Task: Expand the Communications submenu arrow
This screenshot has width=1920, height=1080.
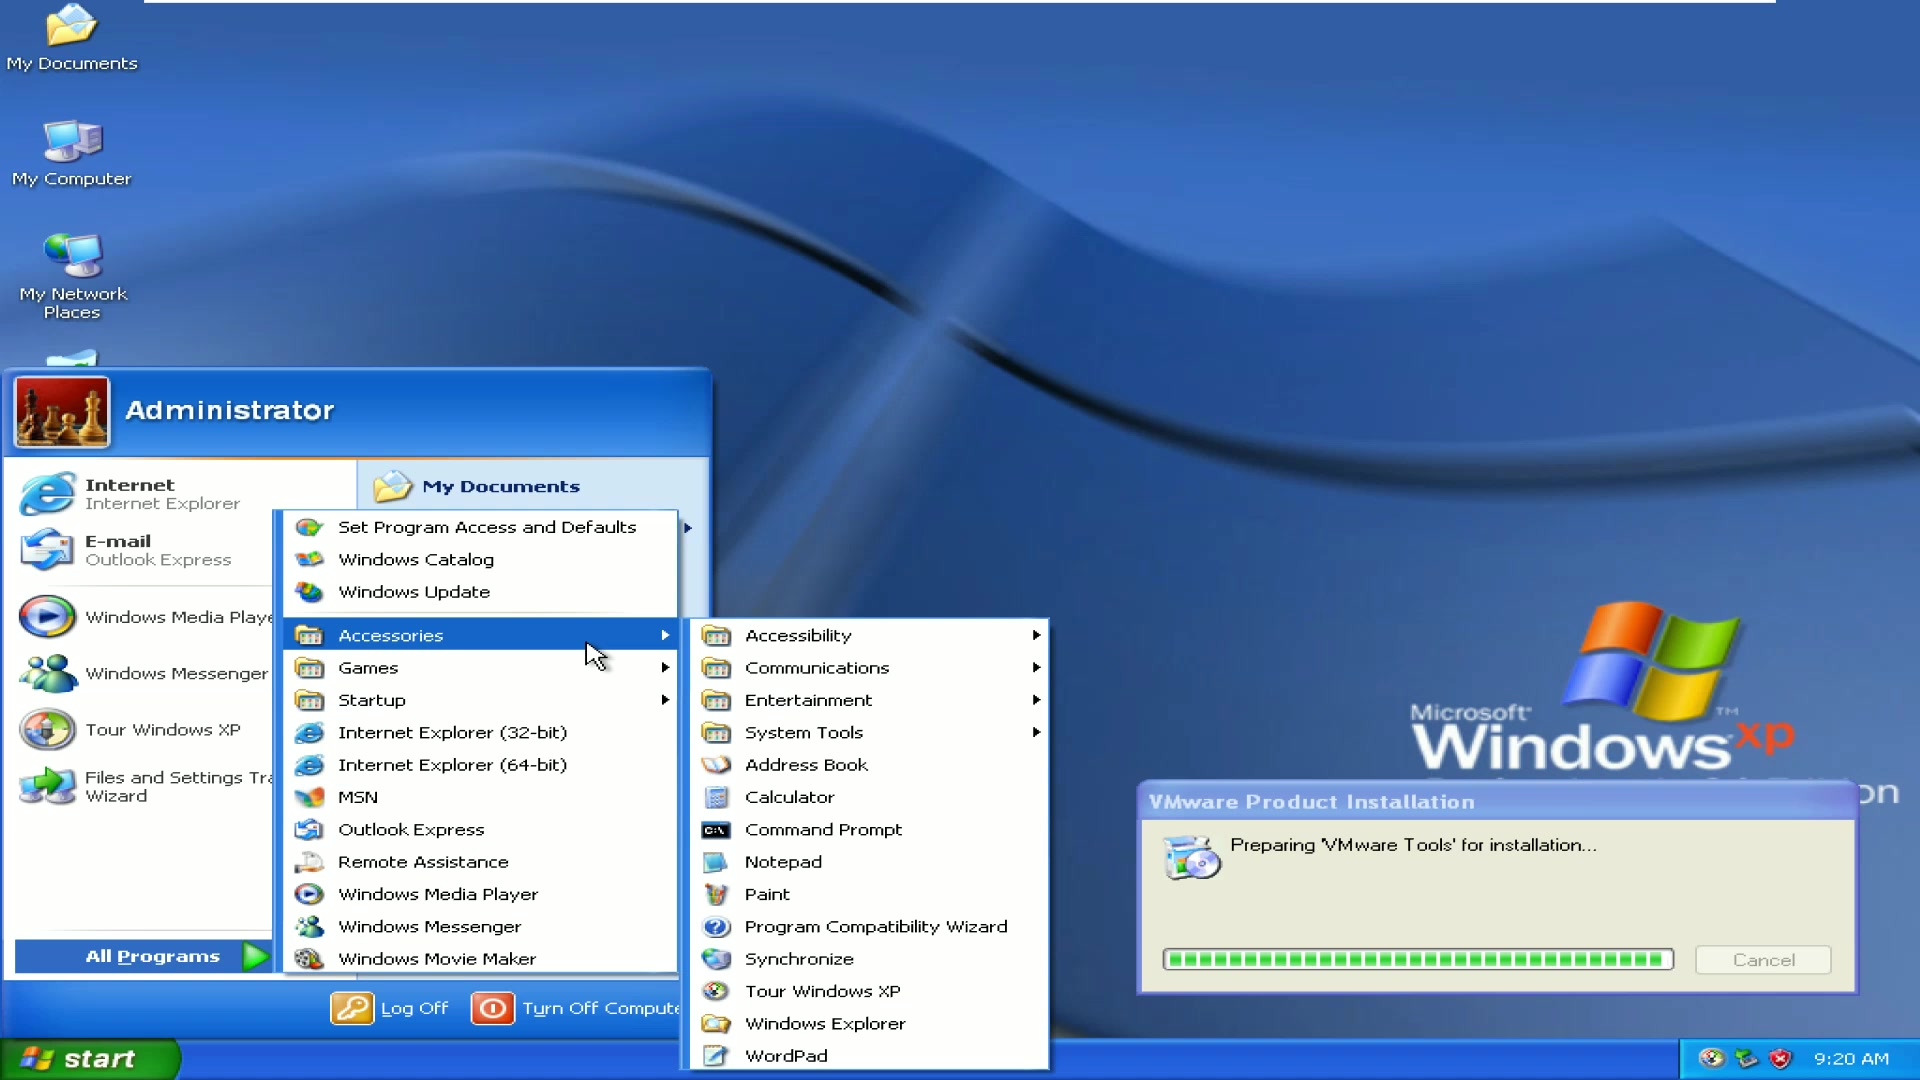Action: tap(1036, 667)
